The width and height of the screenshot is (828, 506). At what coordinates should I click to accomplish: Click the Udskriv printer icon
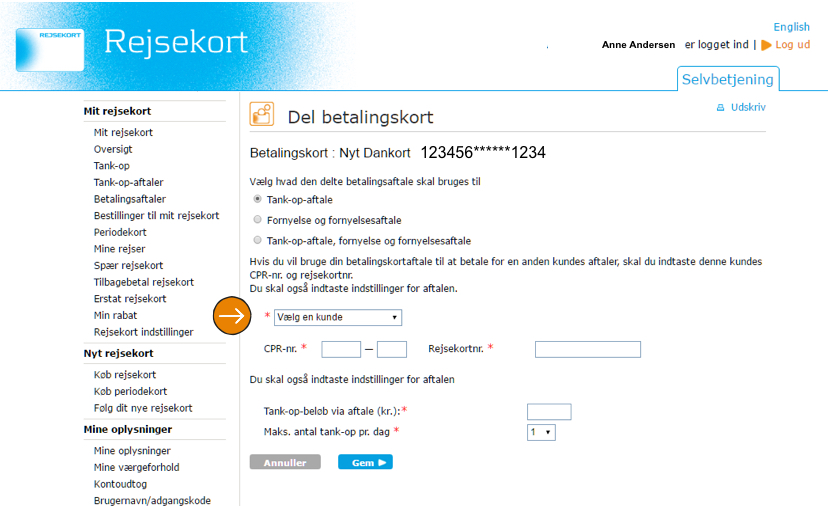click(720, 108)
